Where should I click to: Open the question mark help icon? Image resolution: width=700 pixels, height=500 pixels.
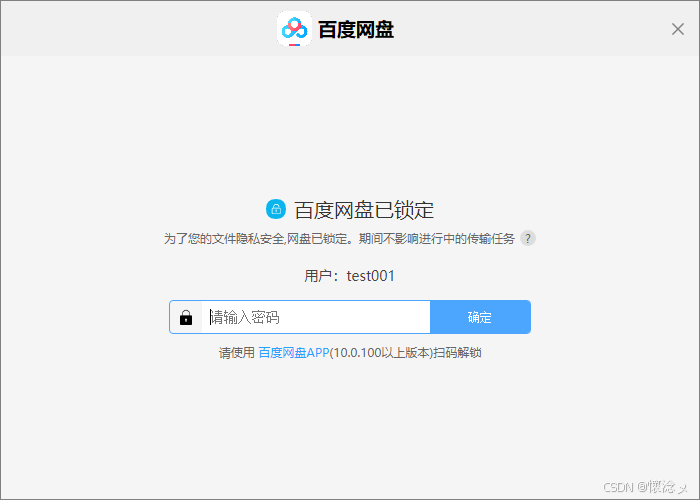pyautogui.click(x=528, y=238)
